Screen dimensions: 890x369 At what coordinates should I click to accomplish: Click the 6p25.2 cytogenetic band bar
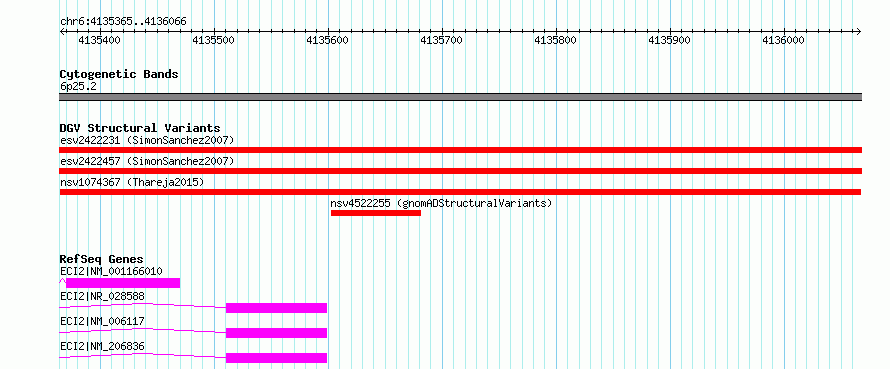[460, 97]
